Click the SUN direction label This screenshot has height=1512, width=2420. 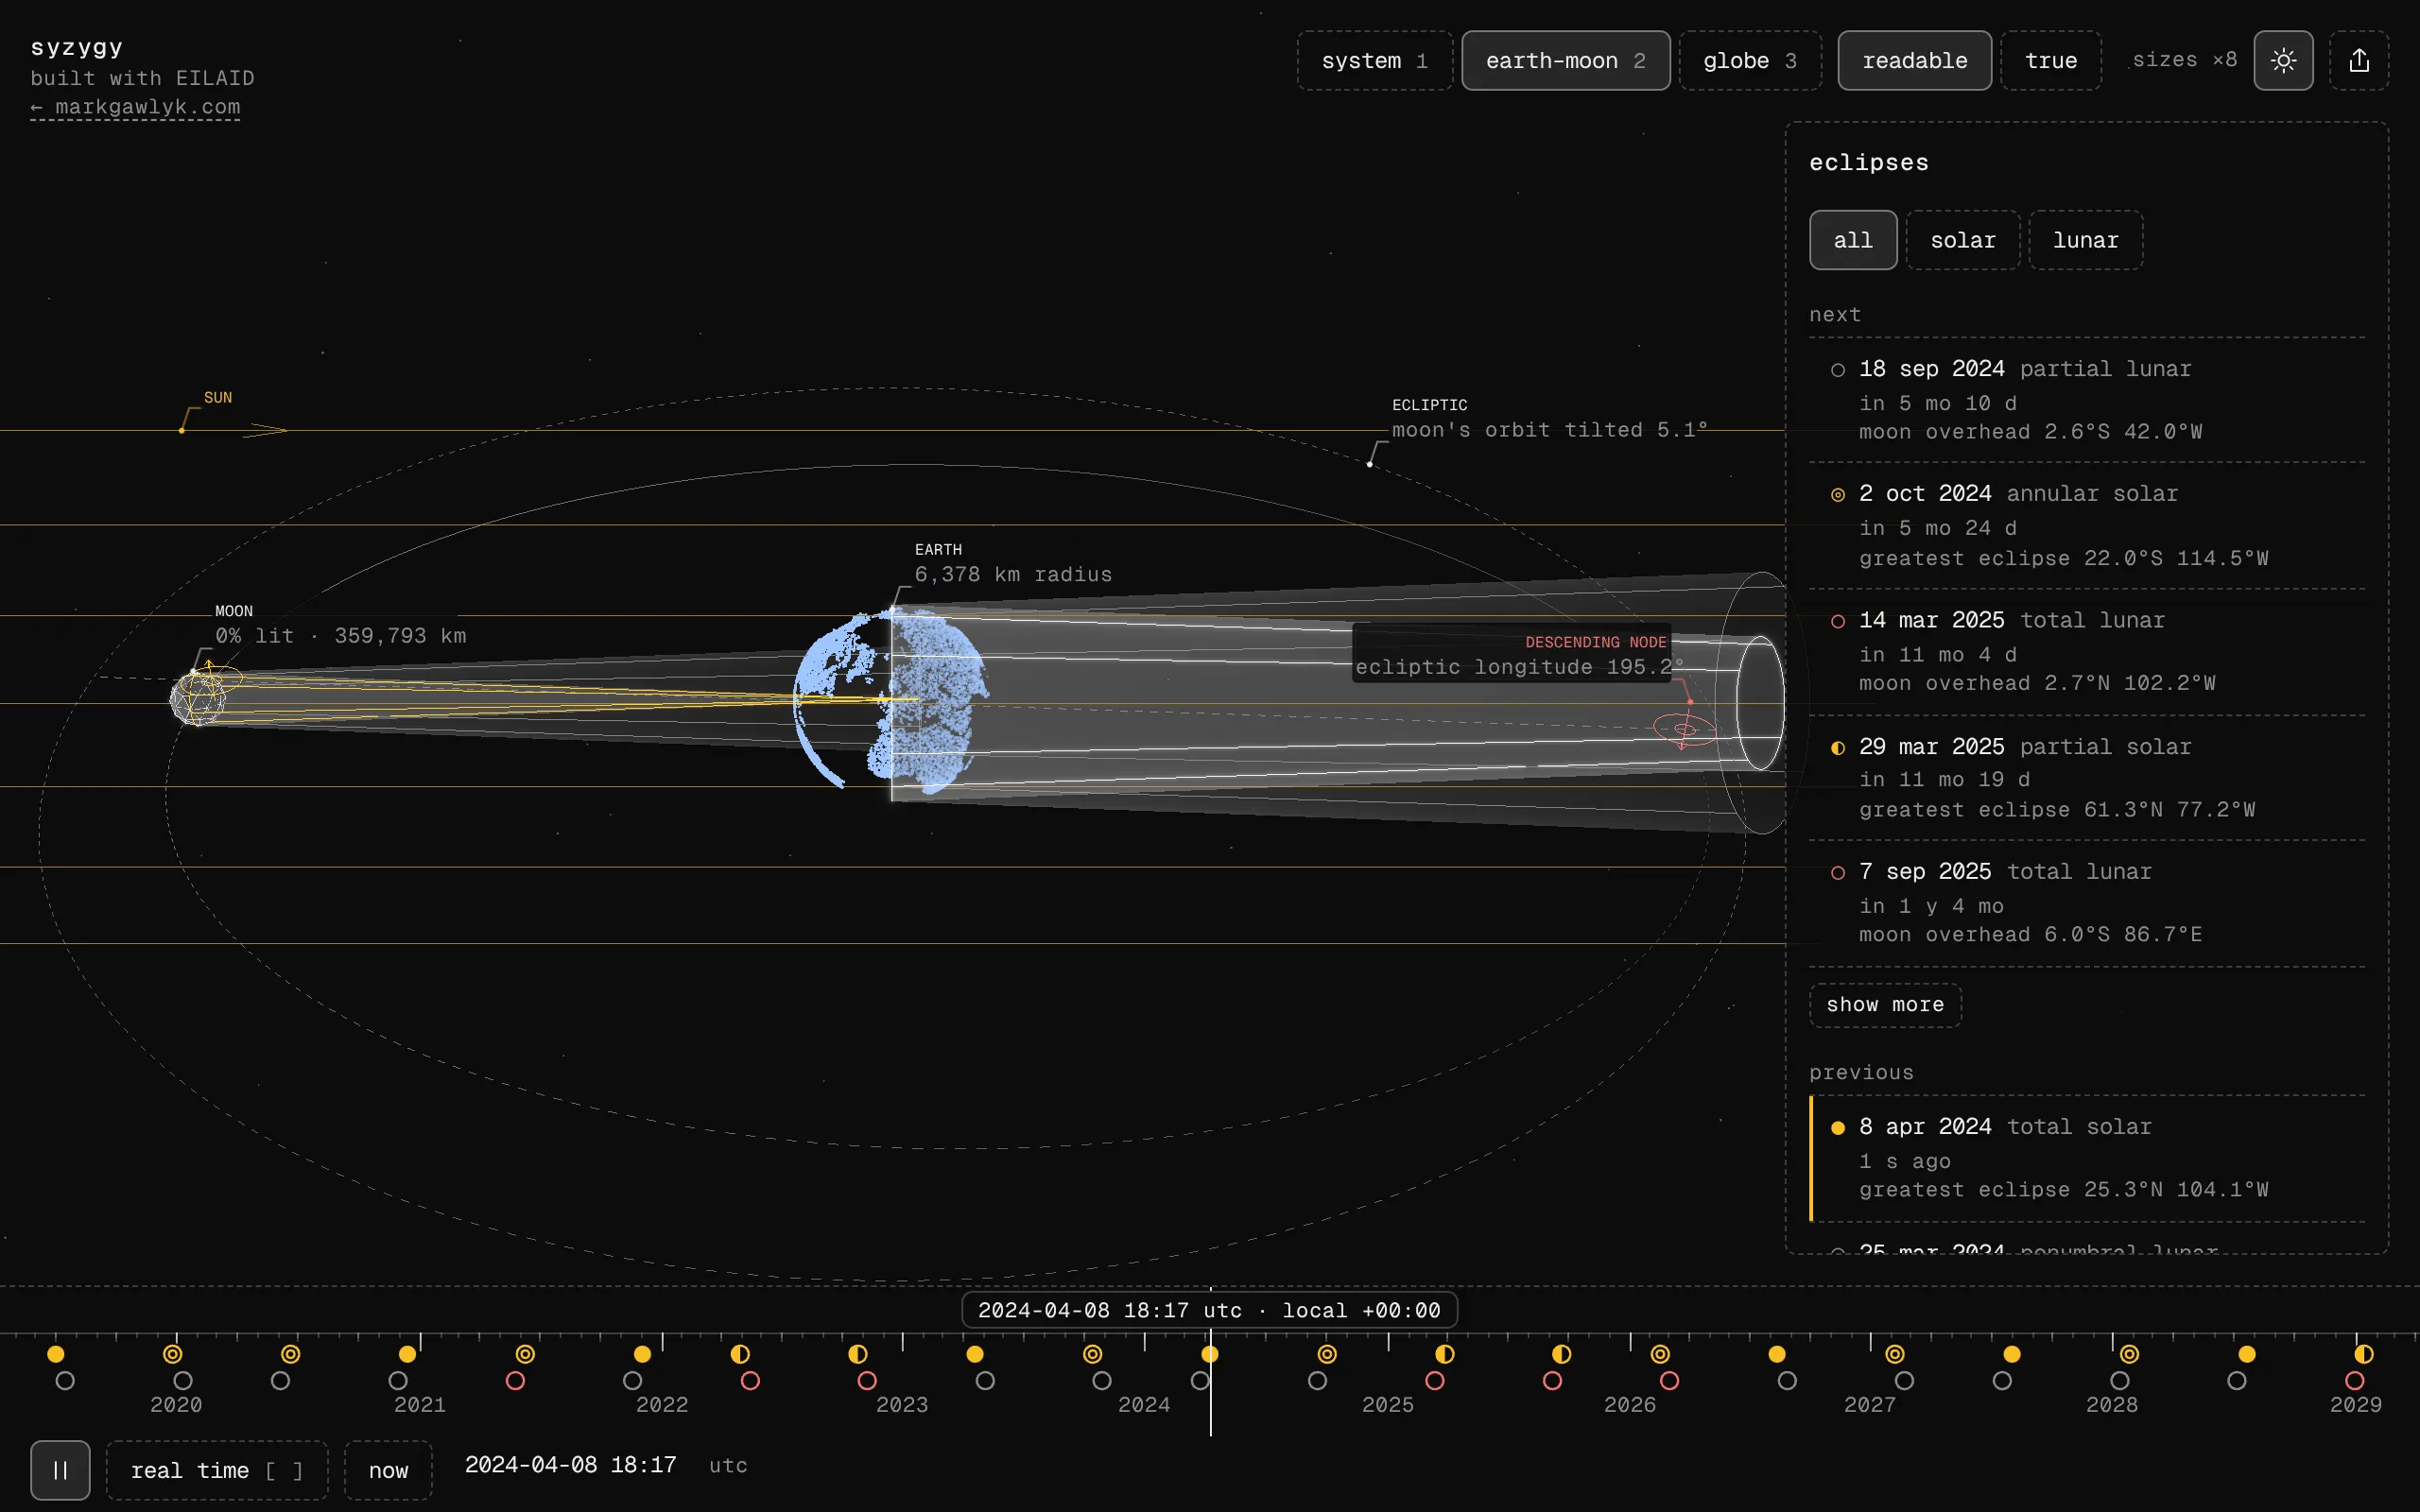point(218,398)
